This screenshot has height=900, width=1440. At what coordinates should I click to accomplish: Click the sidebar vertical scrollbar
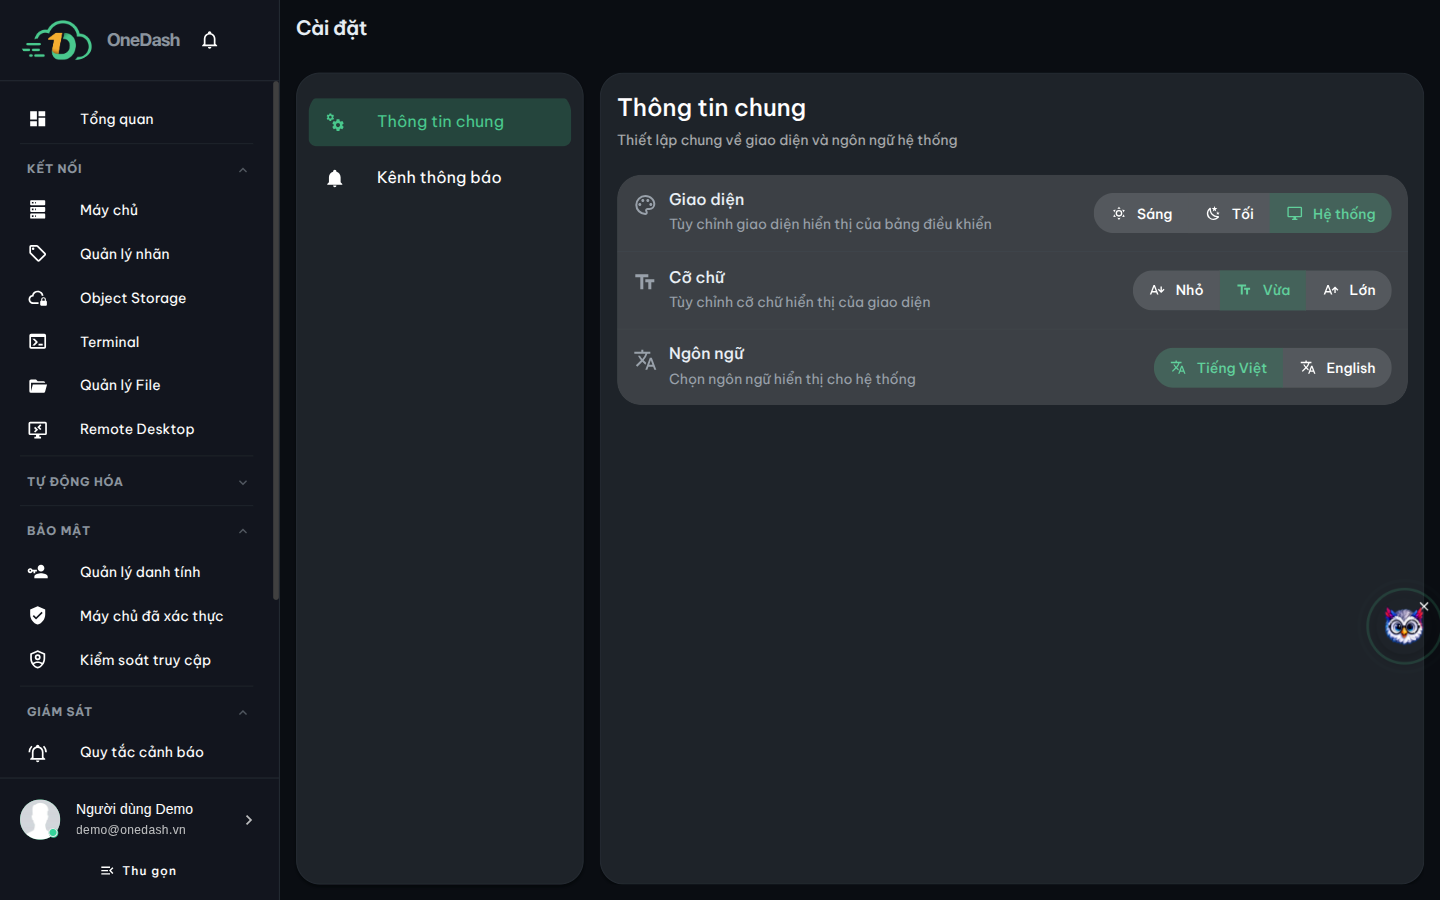click(x=276, y=340)
